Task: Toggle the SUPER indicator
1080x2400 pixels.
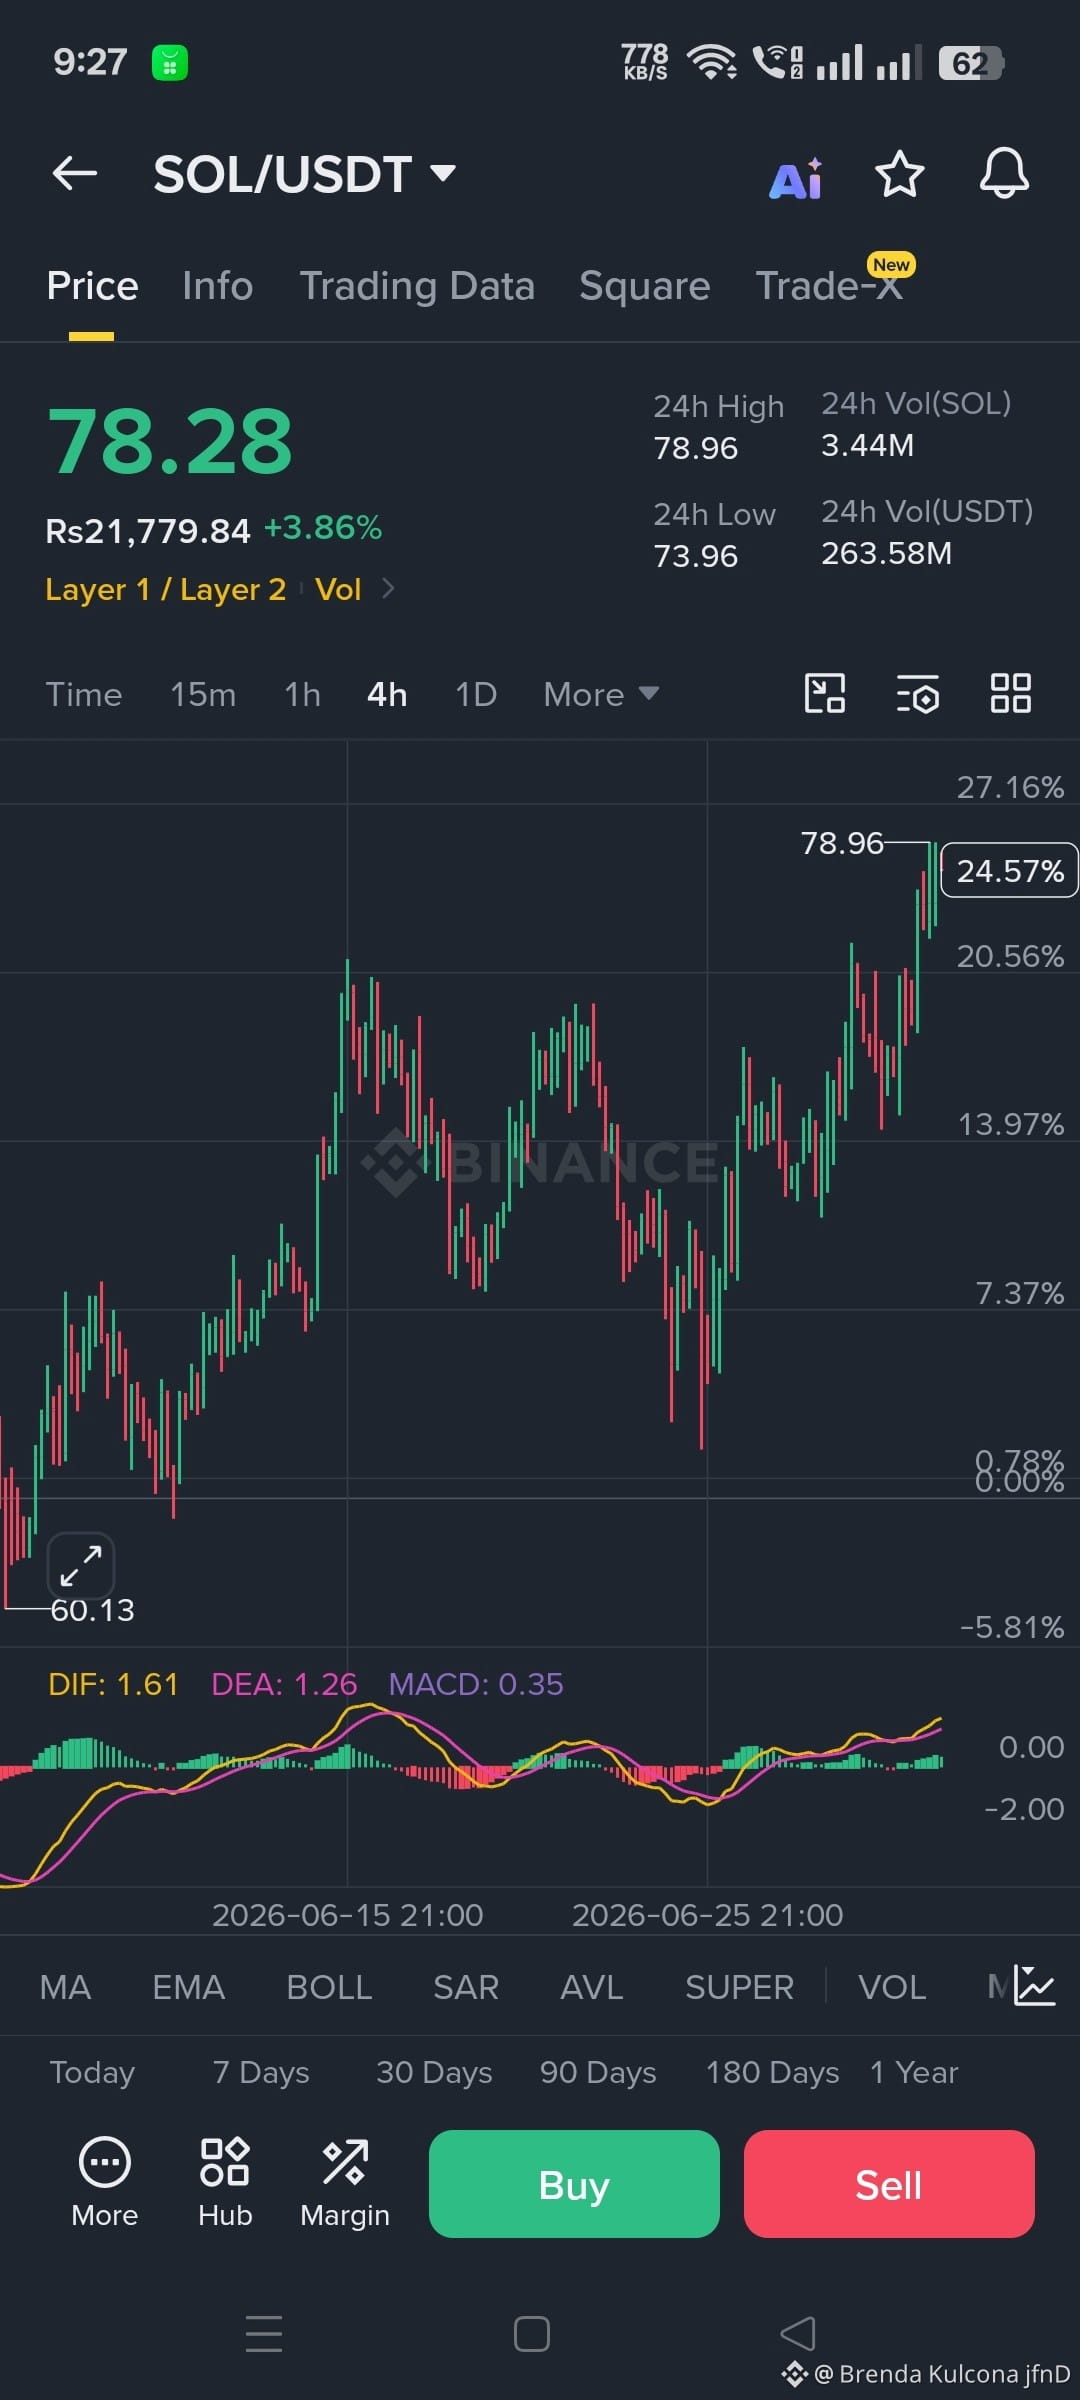Action: pyautogui.click(x=739, y=1987)
